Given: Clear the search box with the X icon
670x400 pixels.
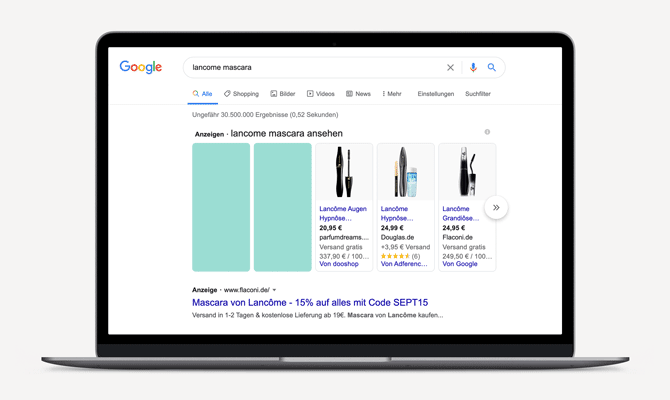Looking at the screenshot, I should click(450, 68).
